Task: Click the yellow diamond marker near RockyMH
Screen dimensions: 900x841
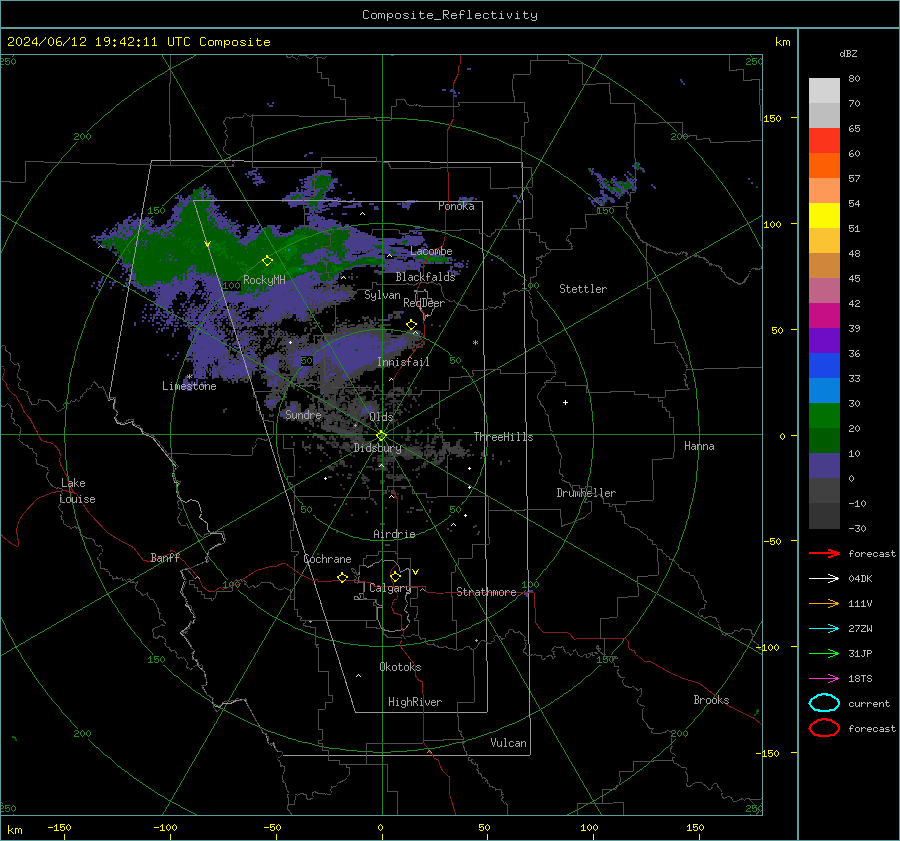Action: coord(267,261)
